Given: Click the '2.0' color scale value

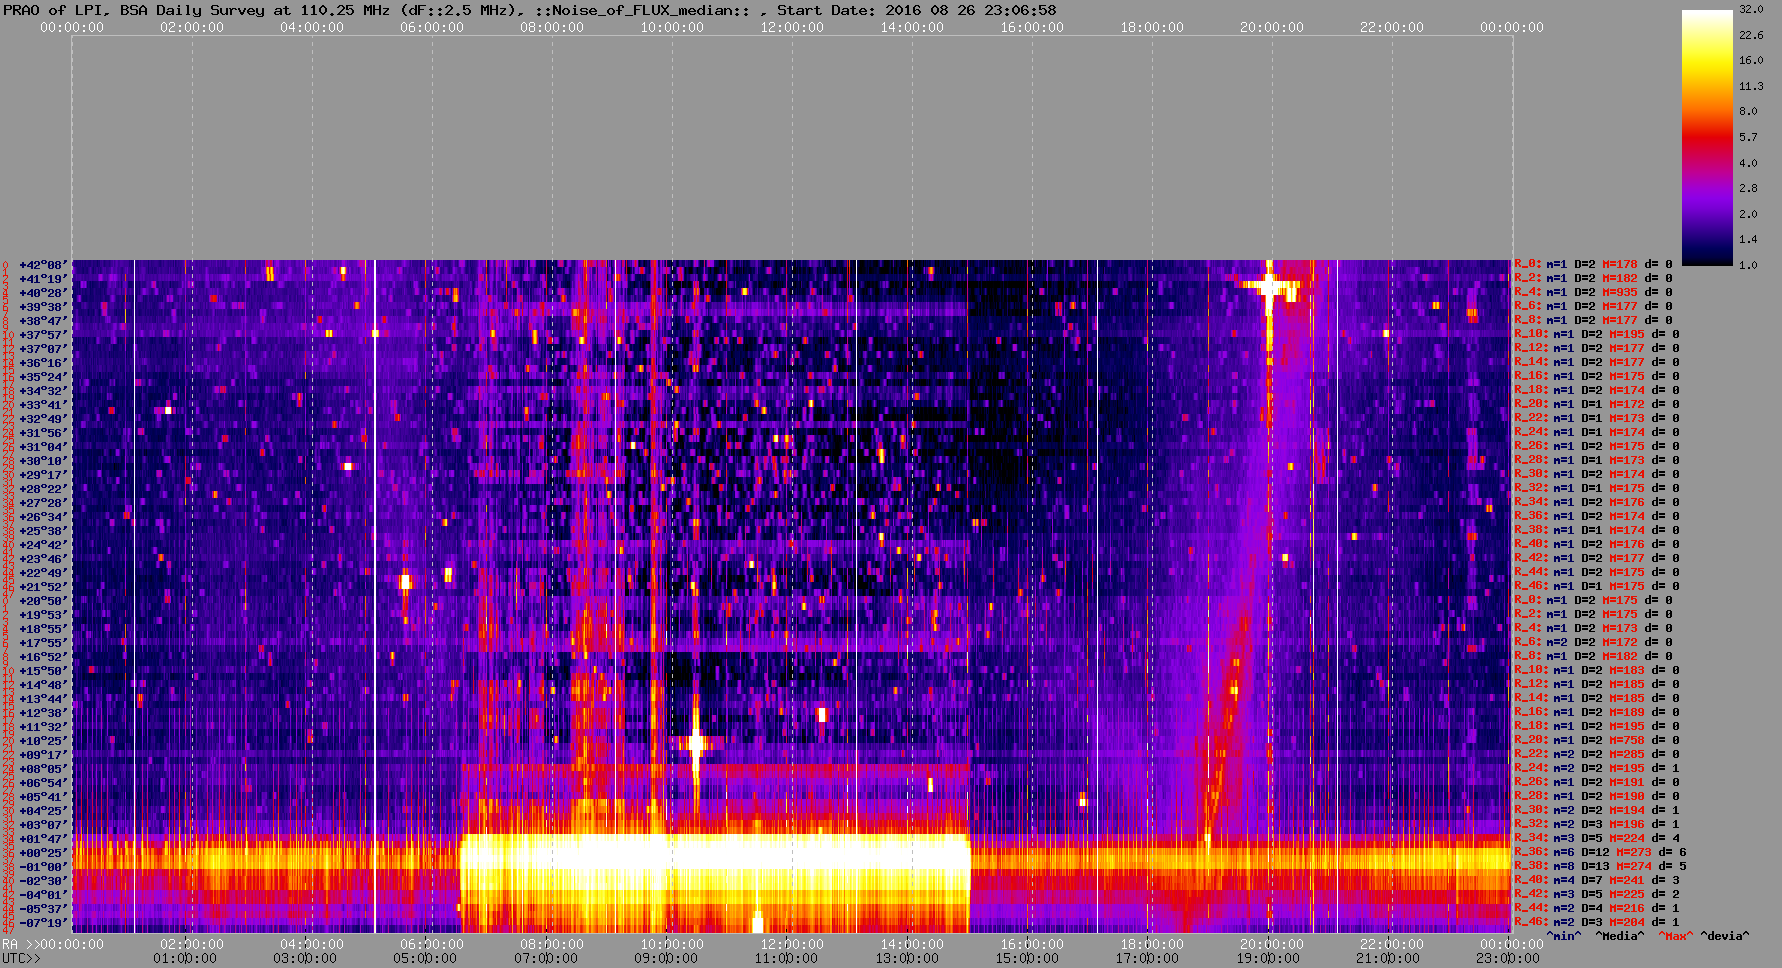Looking at the screenshot, I should click(1748, 214).
